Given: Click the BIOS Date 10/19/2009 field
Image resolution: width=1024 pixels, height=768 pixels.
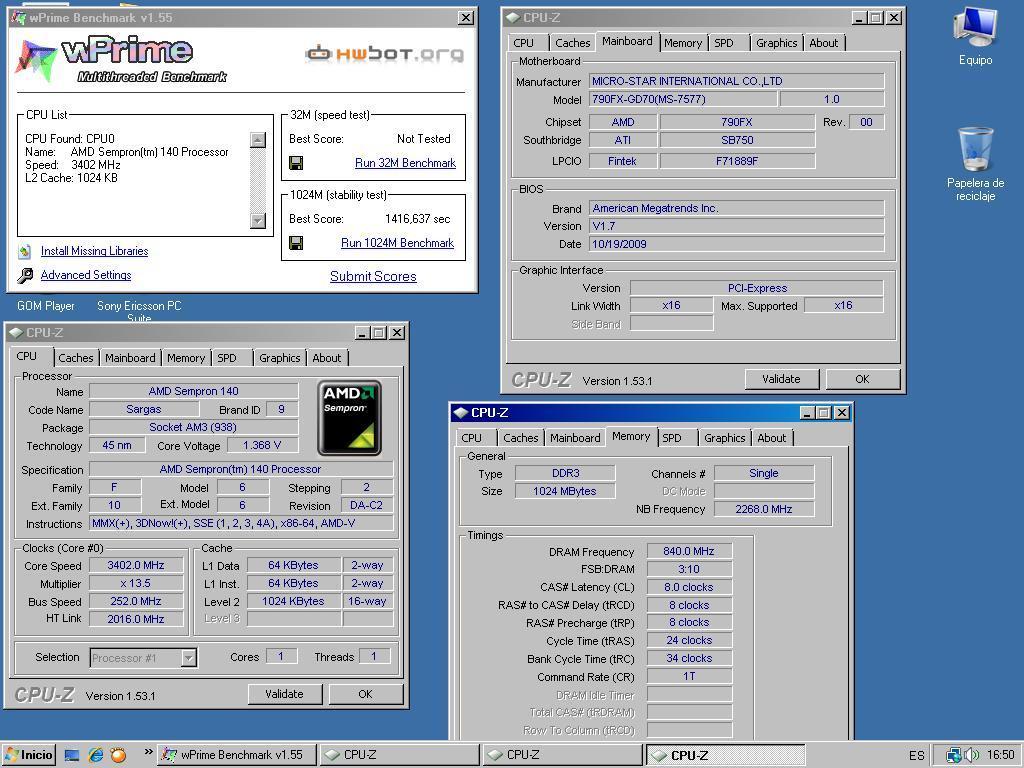Looking at the screenshot, I should [x=737, y=244].
